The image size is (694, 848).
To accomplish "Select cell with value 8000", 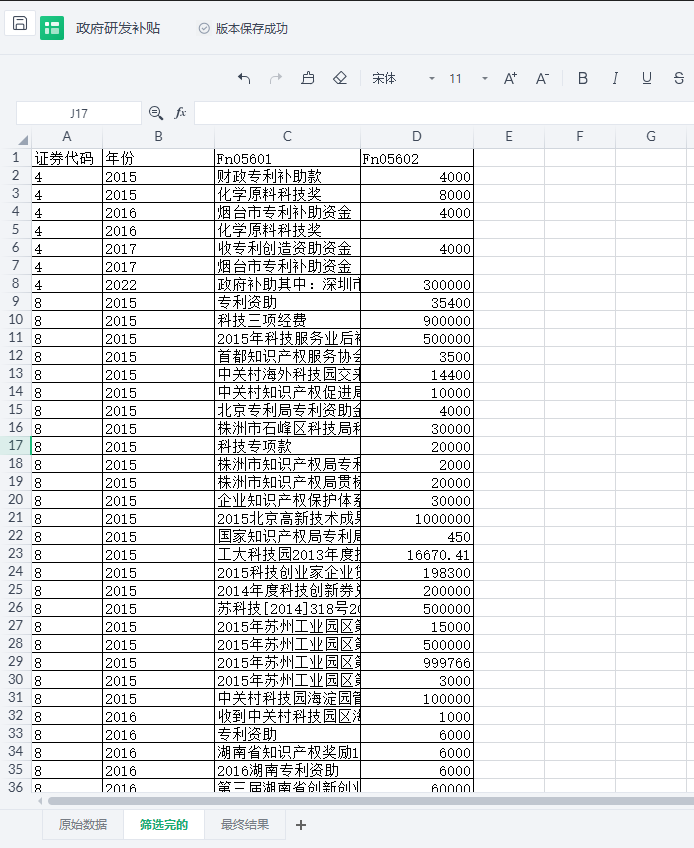I will pyautogui.click(x=417, y=194).
